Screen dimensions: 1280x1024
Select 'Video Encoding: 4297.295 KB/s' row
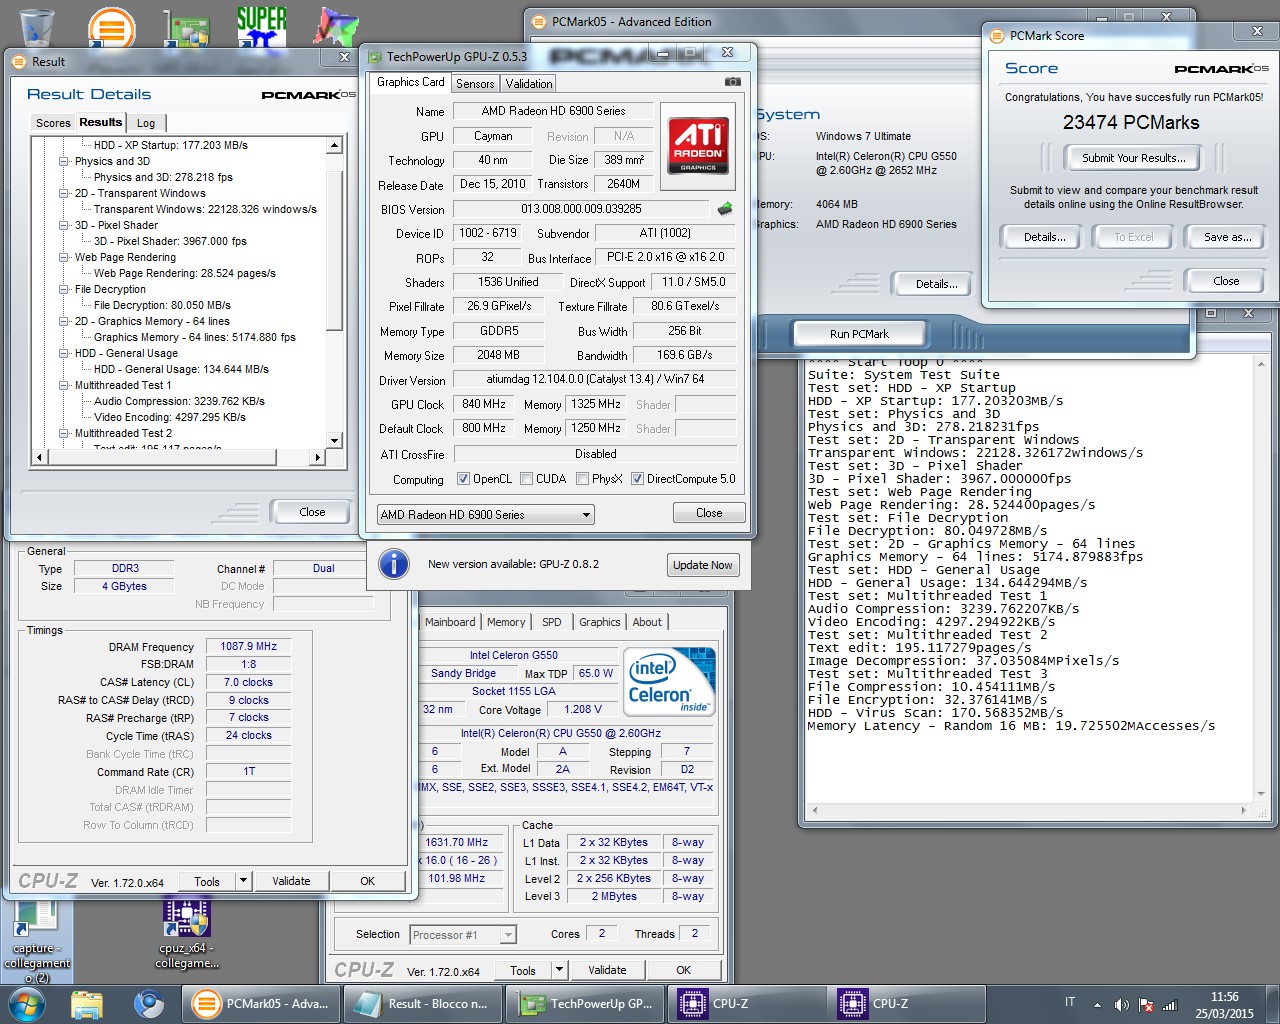[x=170, y=417]
